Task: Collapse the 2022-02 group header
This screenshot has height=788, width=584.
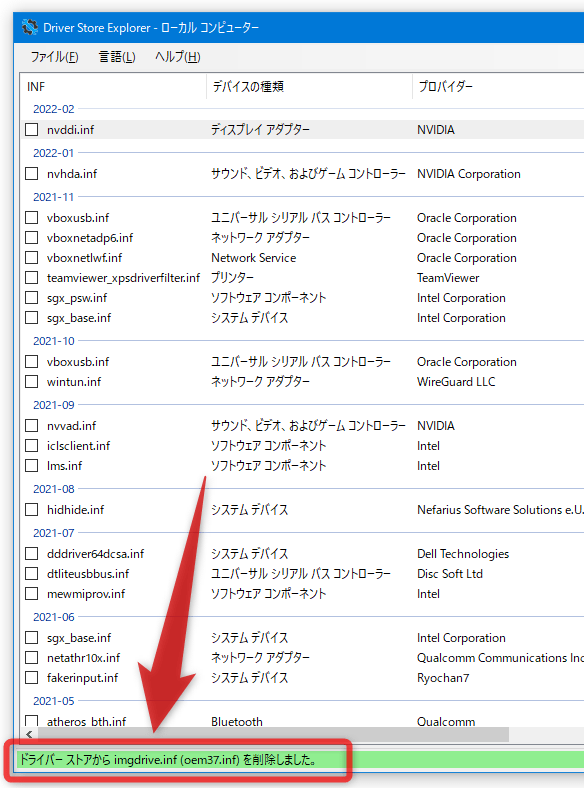Action: click(54, 109)
